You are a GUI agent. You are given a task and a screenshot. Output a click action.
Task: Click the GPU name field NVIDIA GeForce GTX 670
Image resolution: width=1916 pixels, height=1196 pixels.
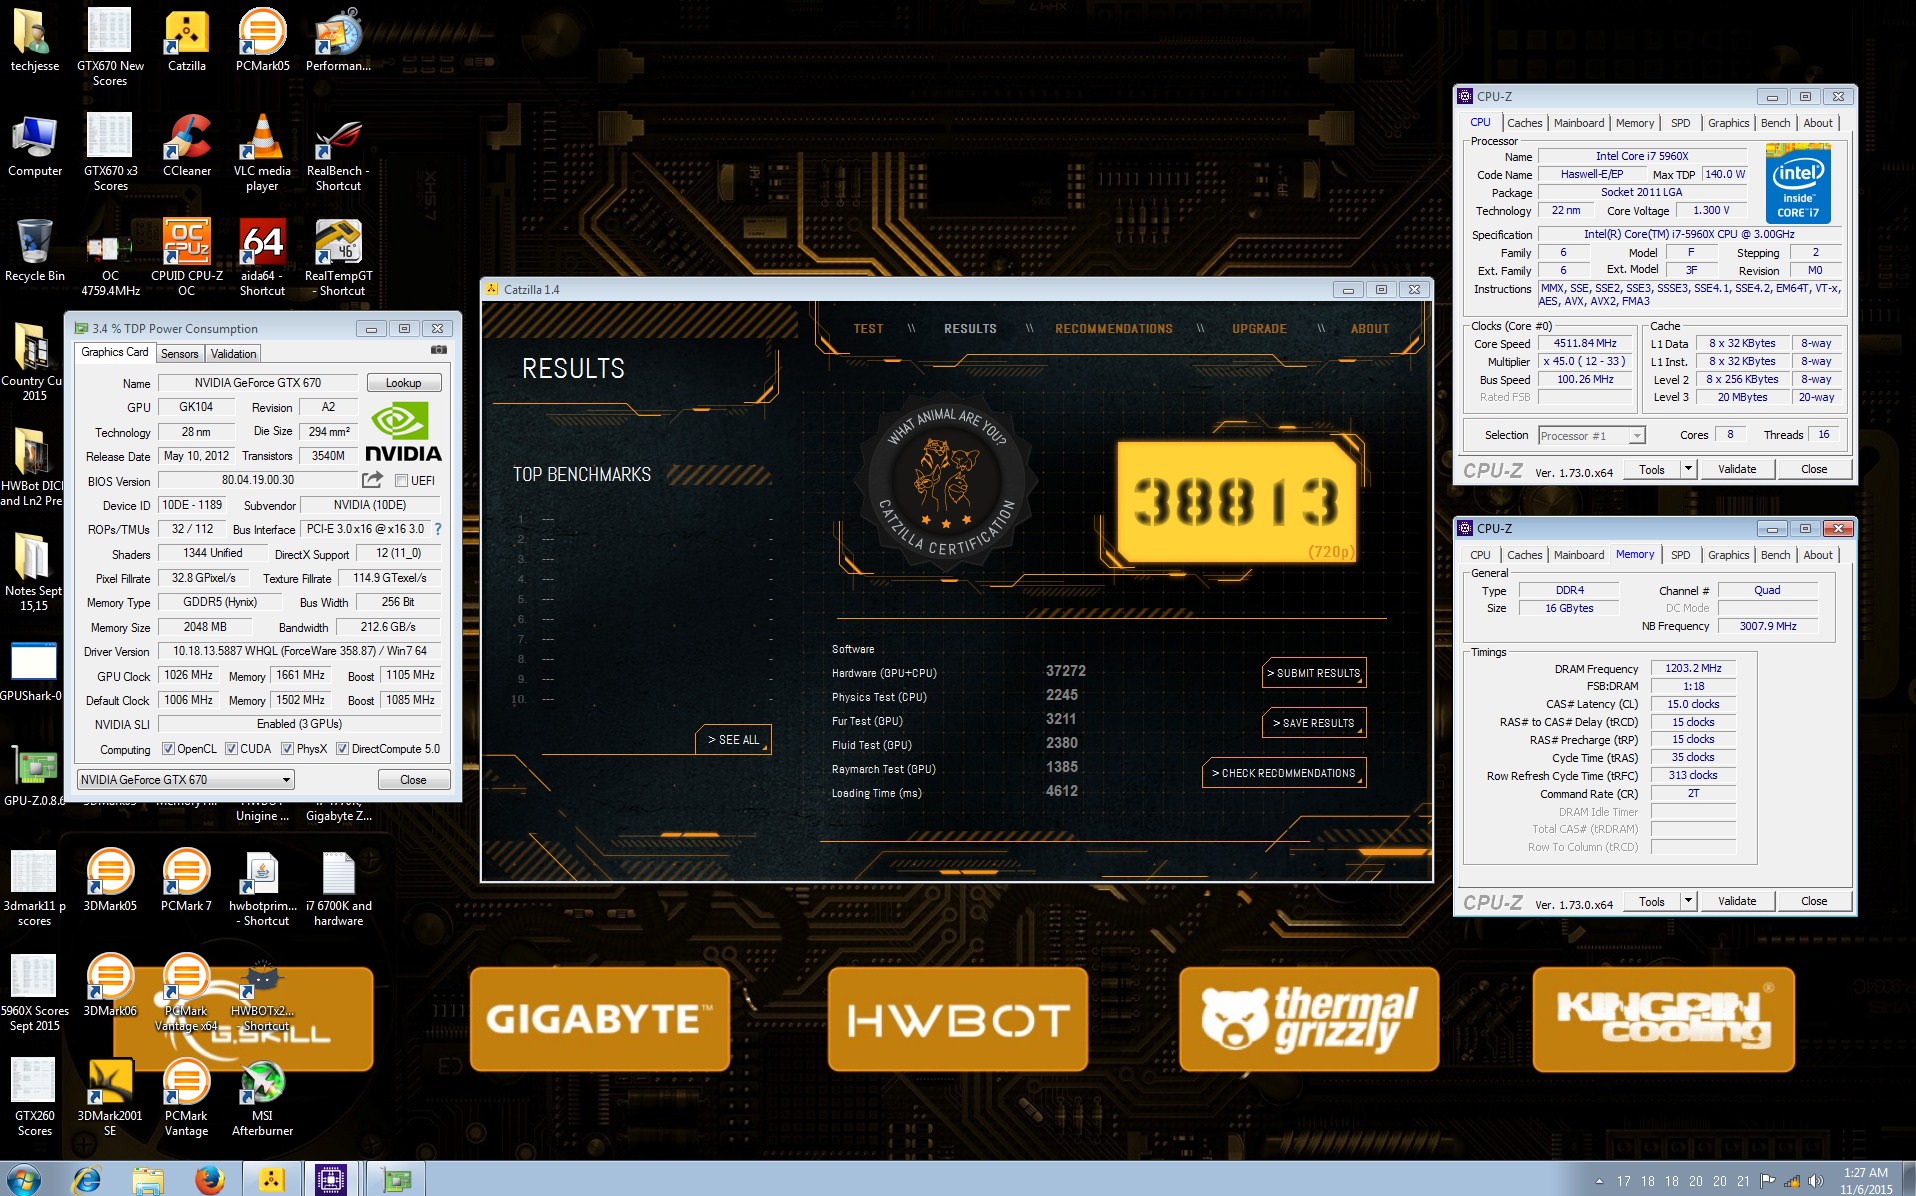pyautogui.click(x=258, y=383)
